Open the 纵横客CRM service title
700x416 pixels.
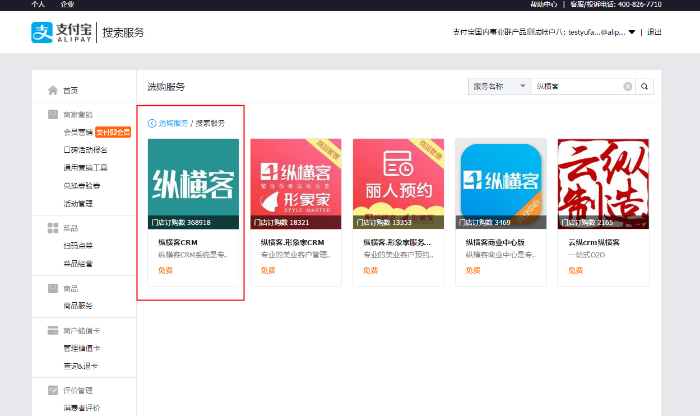(x=178, y=242)
